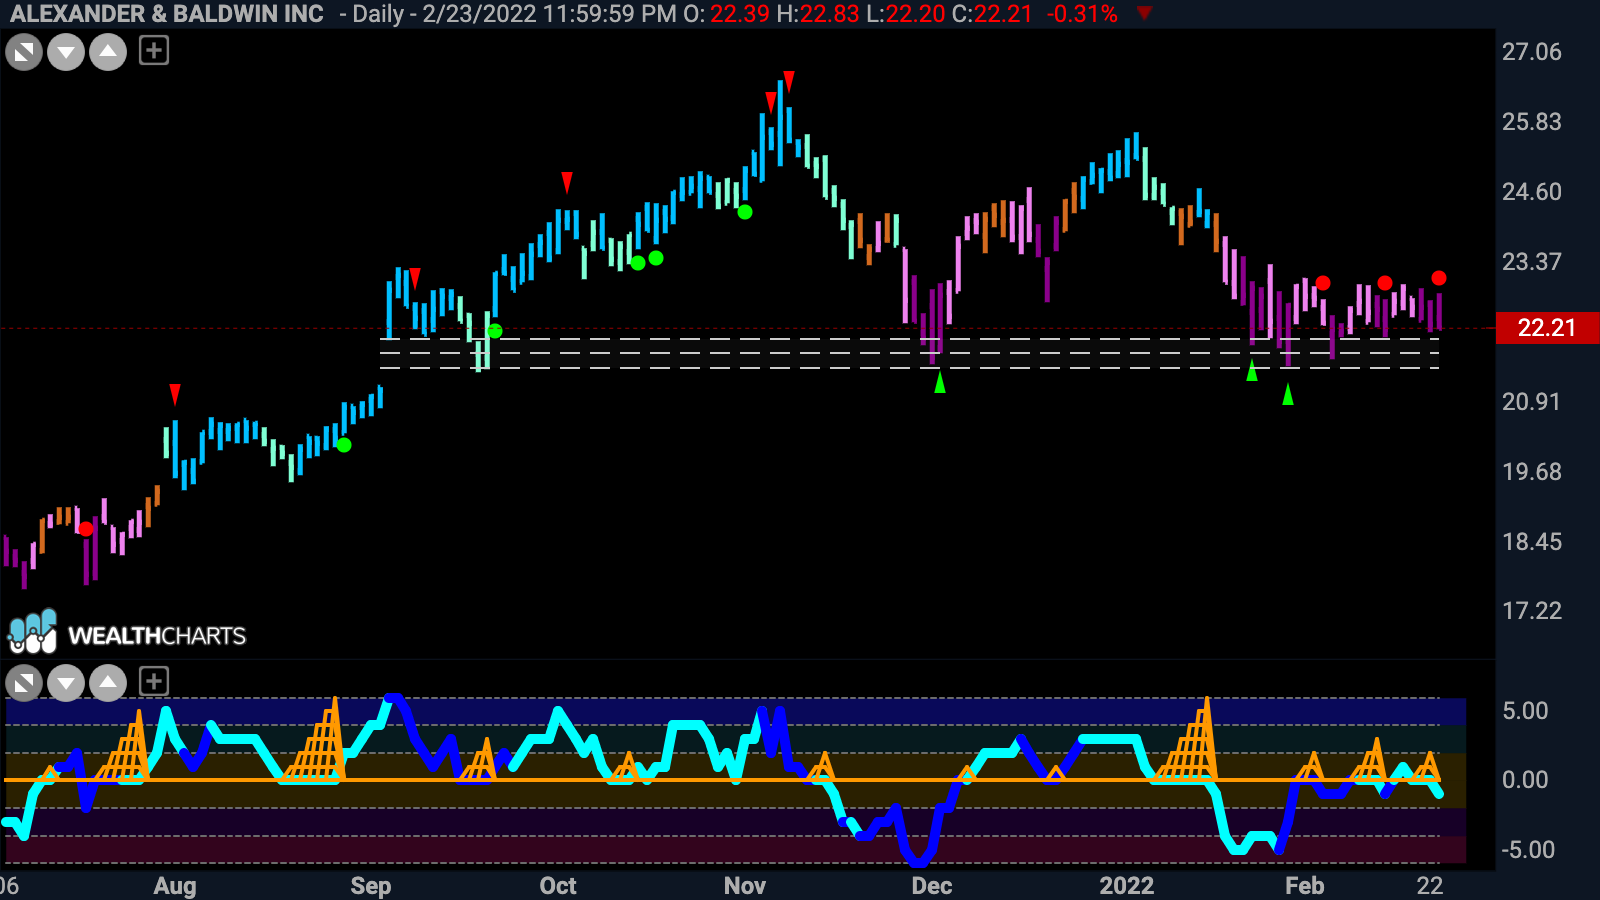This screenshot has width=1600, height=900.
Task: Click the -0.31% change value
Action: pos(1082,14)
